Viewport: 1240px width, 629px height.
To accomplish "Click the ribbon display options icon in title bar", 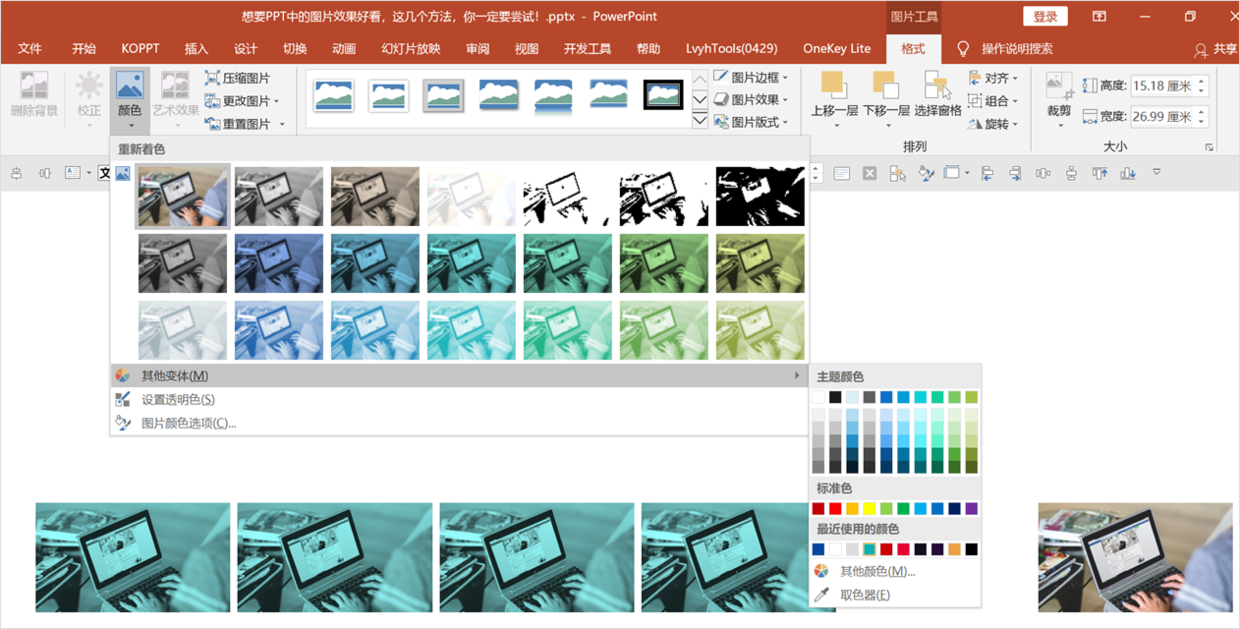I will click(1099, 16).
